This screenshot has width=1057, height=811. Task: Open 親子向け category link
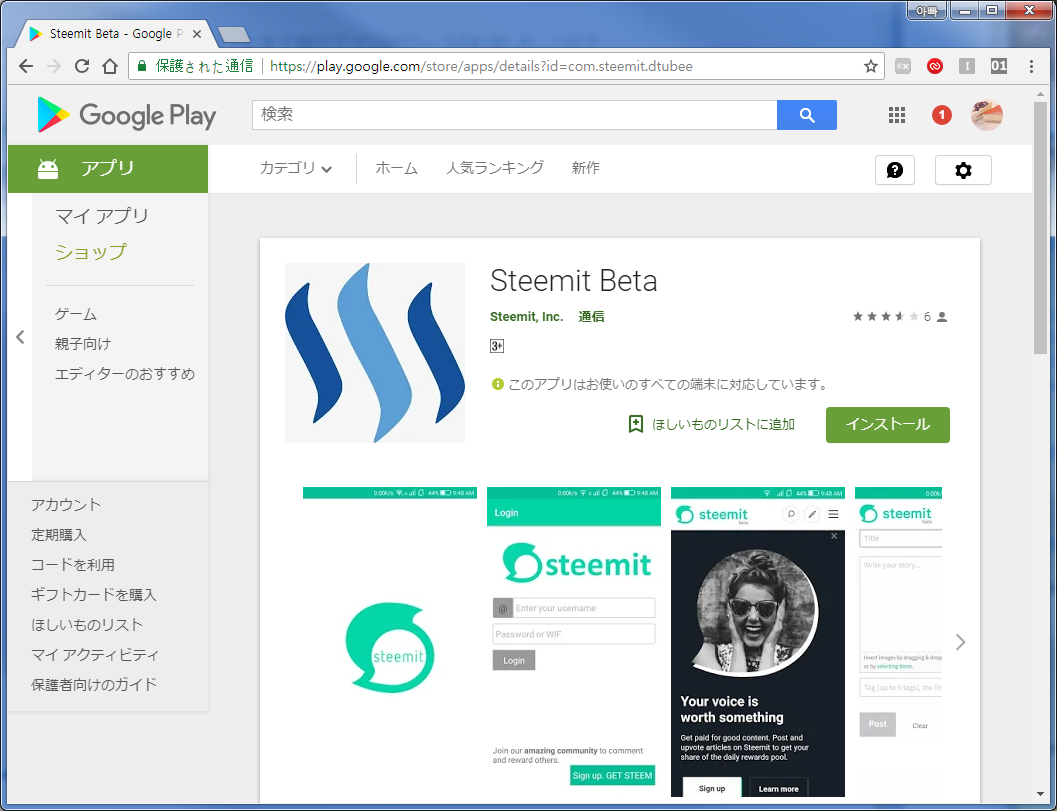click(83, 344)
